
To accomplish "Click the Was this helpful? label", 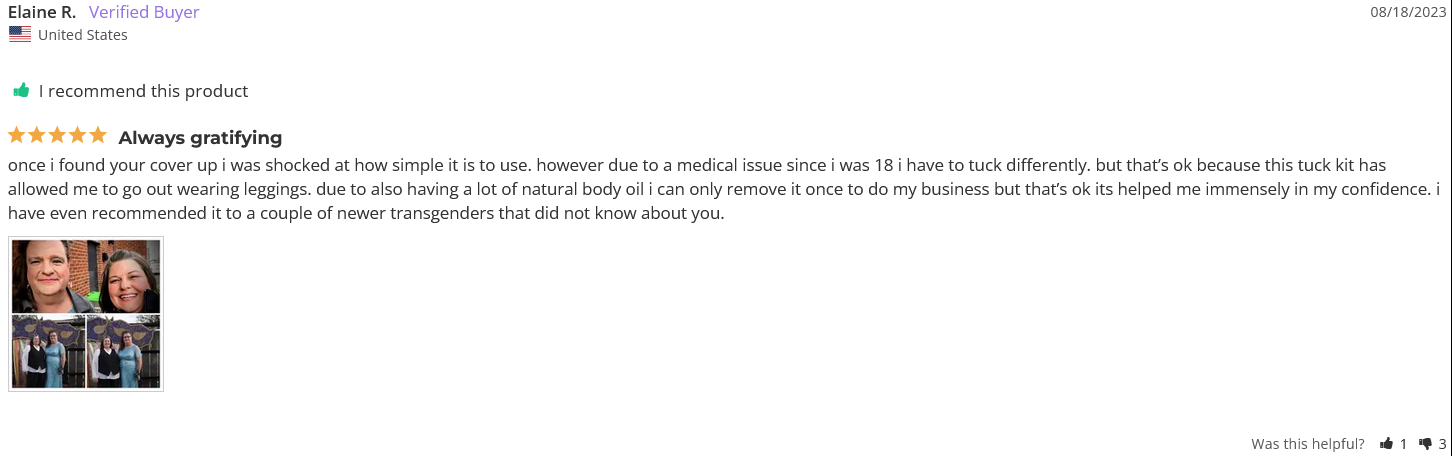I will [1308, 444].
